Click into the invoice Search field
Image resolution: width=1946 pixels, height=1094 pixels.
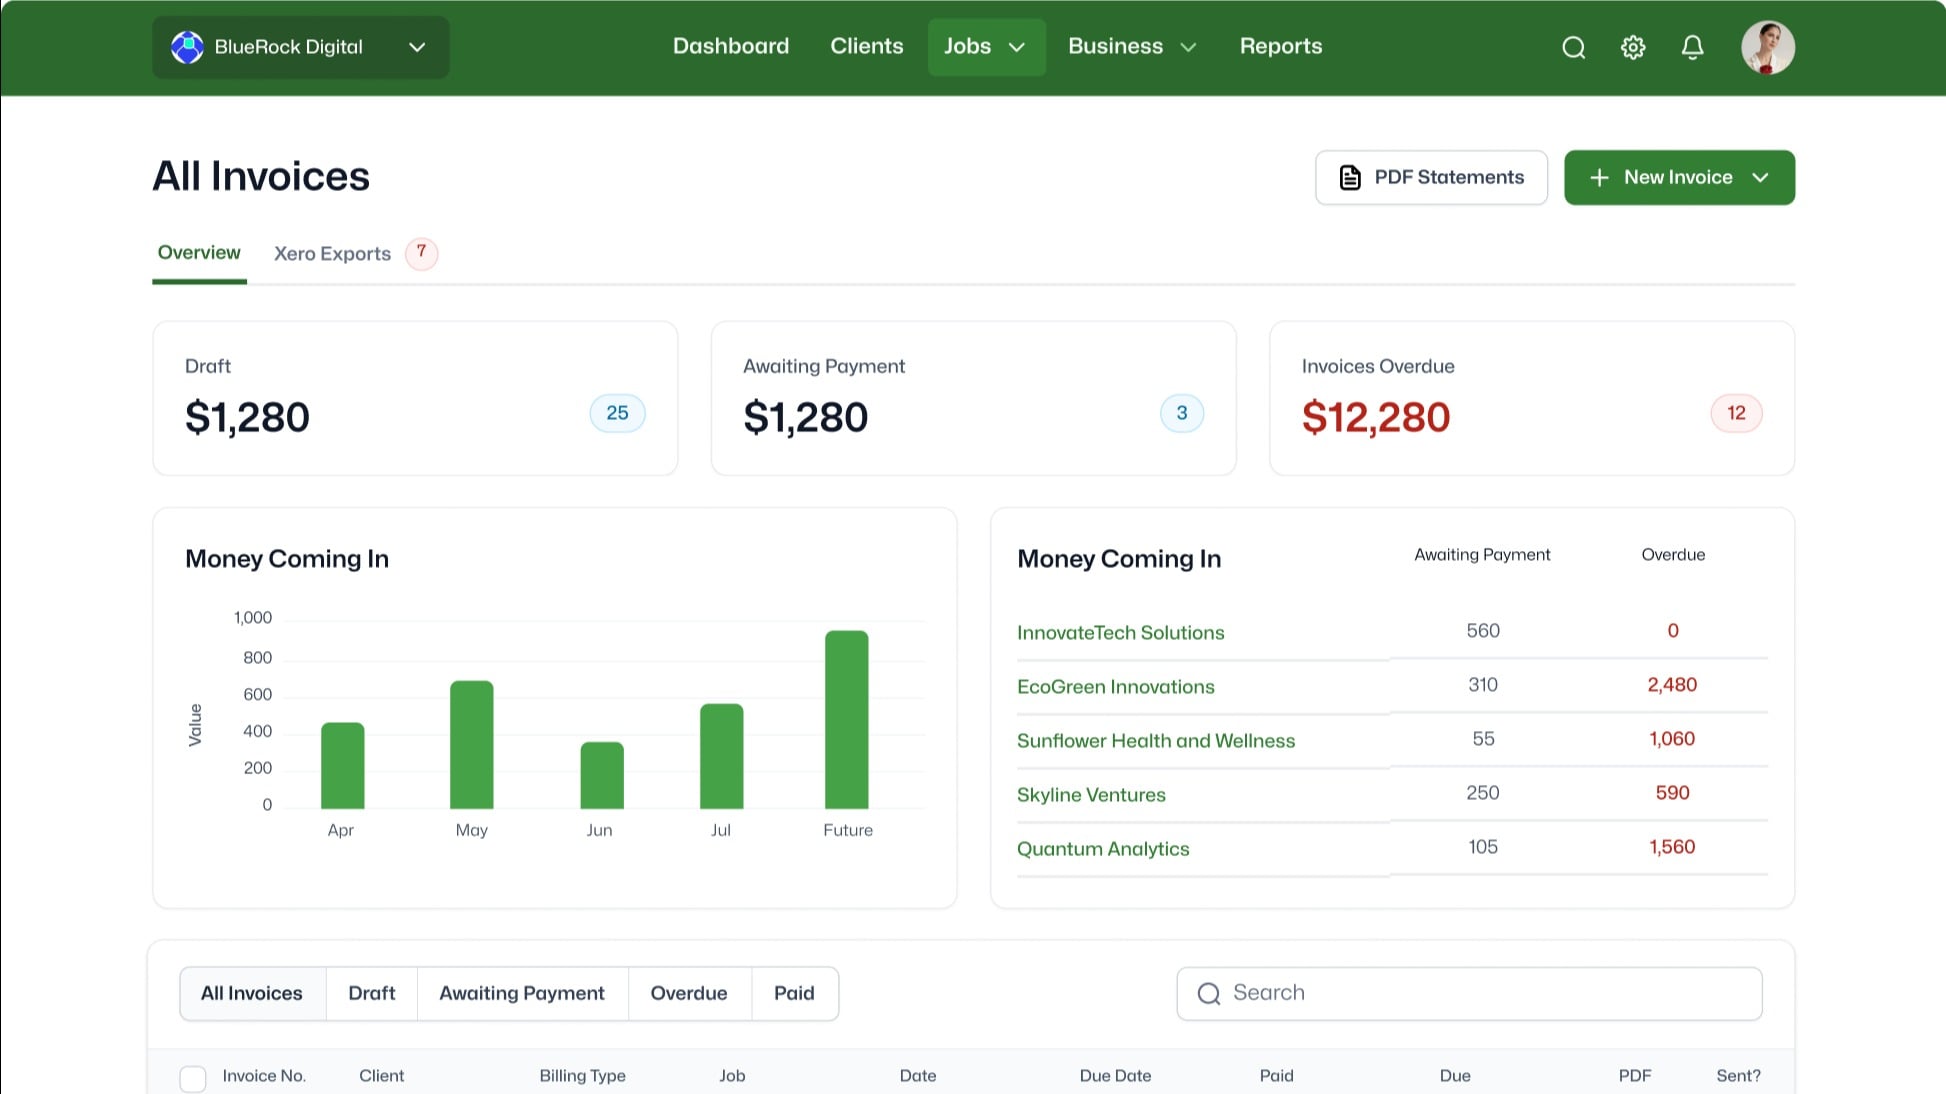pyautogui.click(x=1469, y=993)
